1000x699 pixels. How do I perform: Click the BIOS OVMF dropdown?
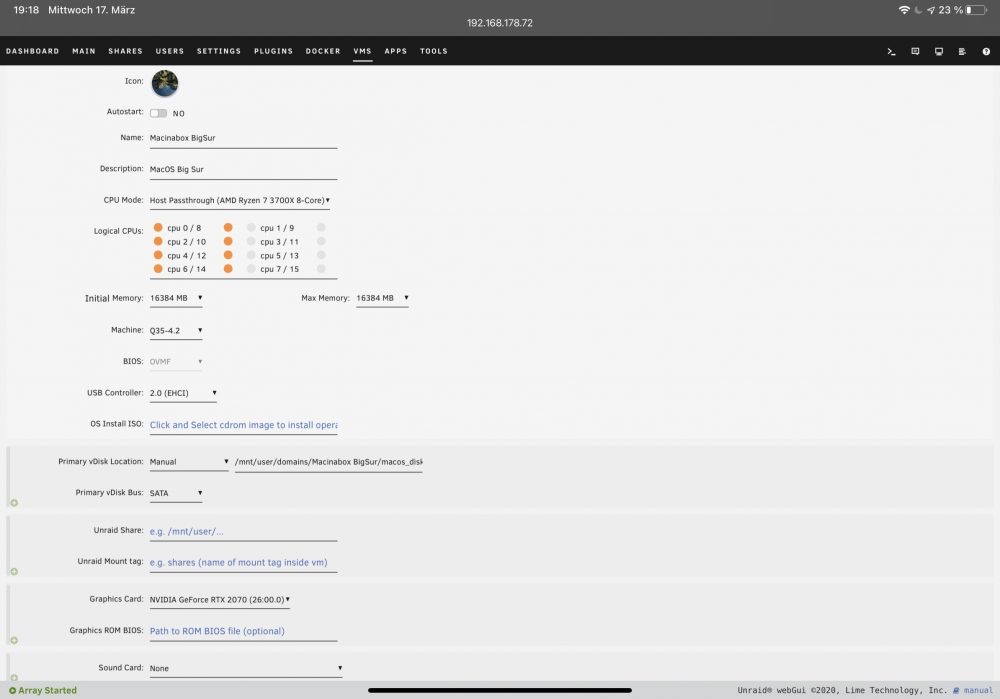click(x=176, y=362)
